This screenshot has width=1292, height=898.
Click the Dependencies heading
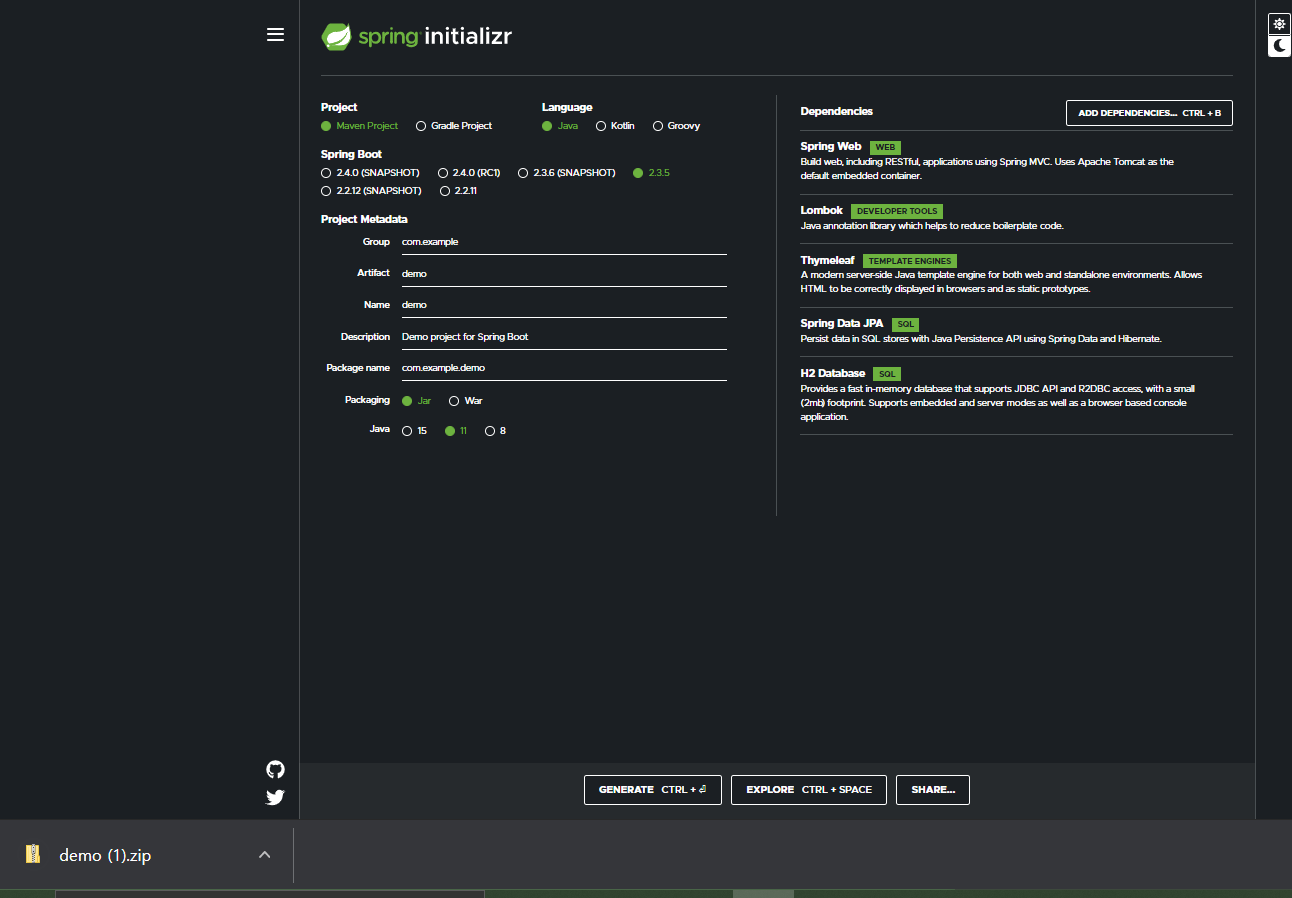pos(837,111)
